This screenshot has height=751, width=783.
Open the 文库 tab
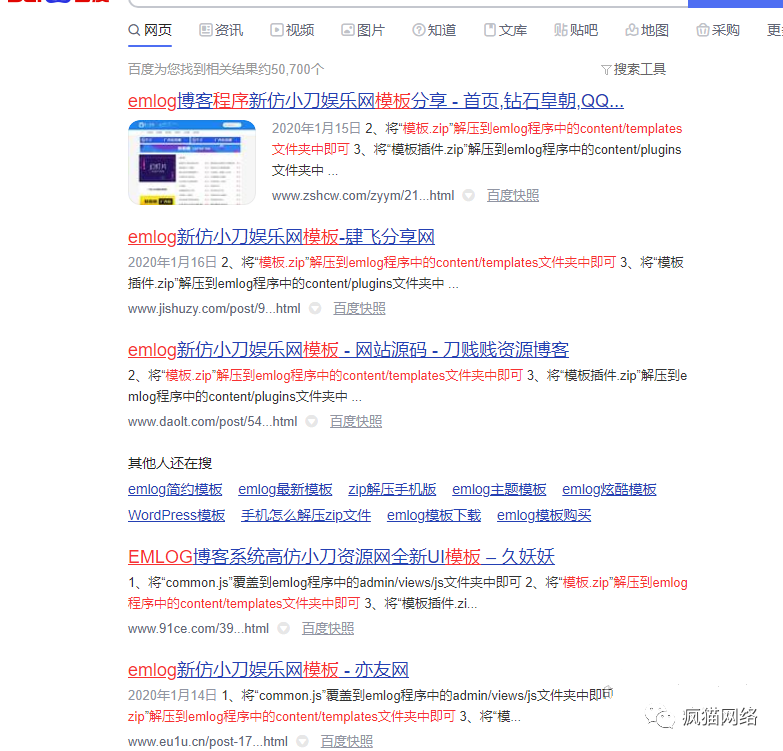click(x=505, y=30)
